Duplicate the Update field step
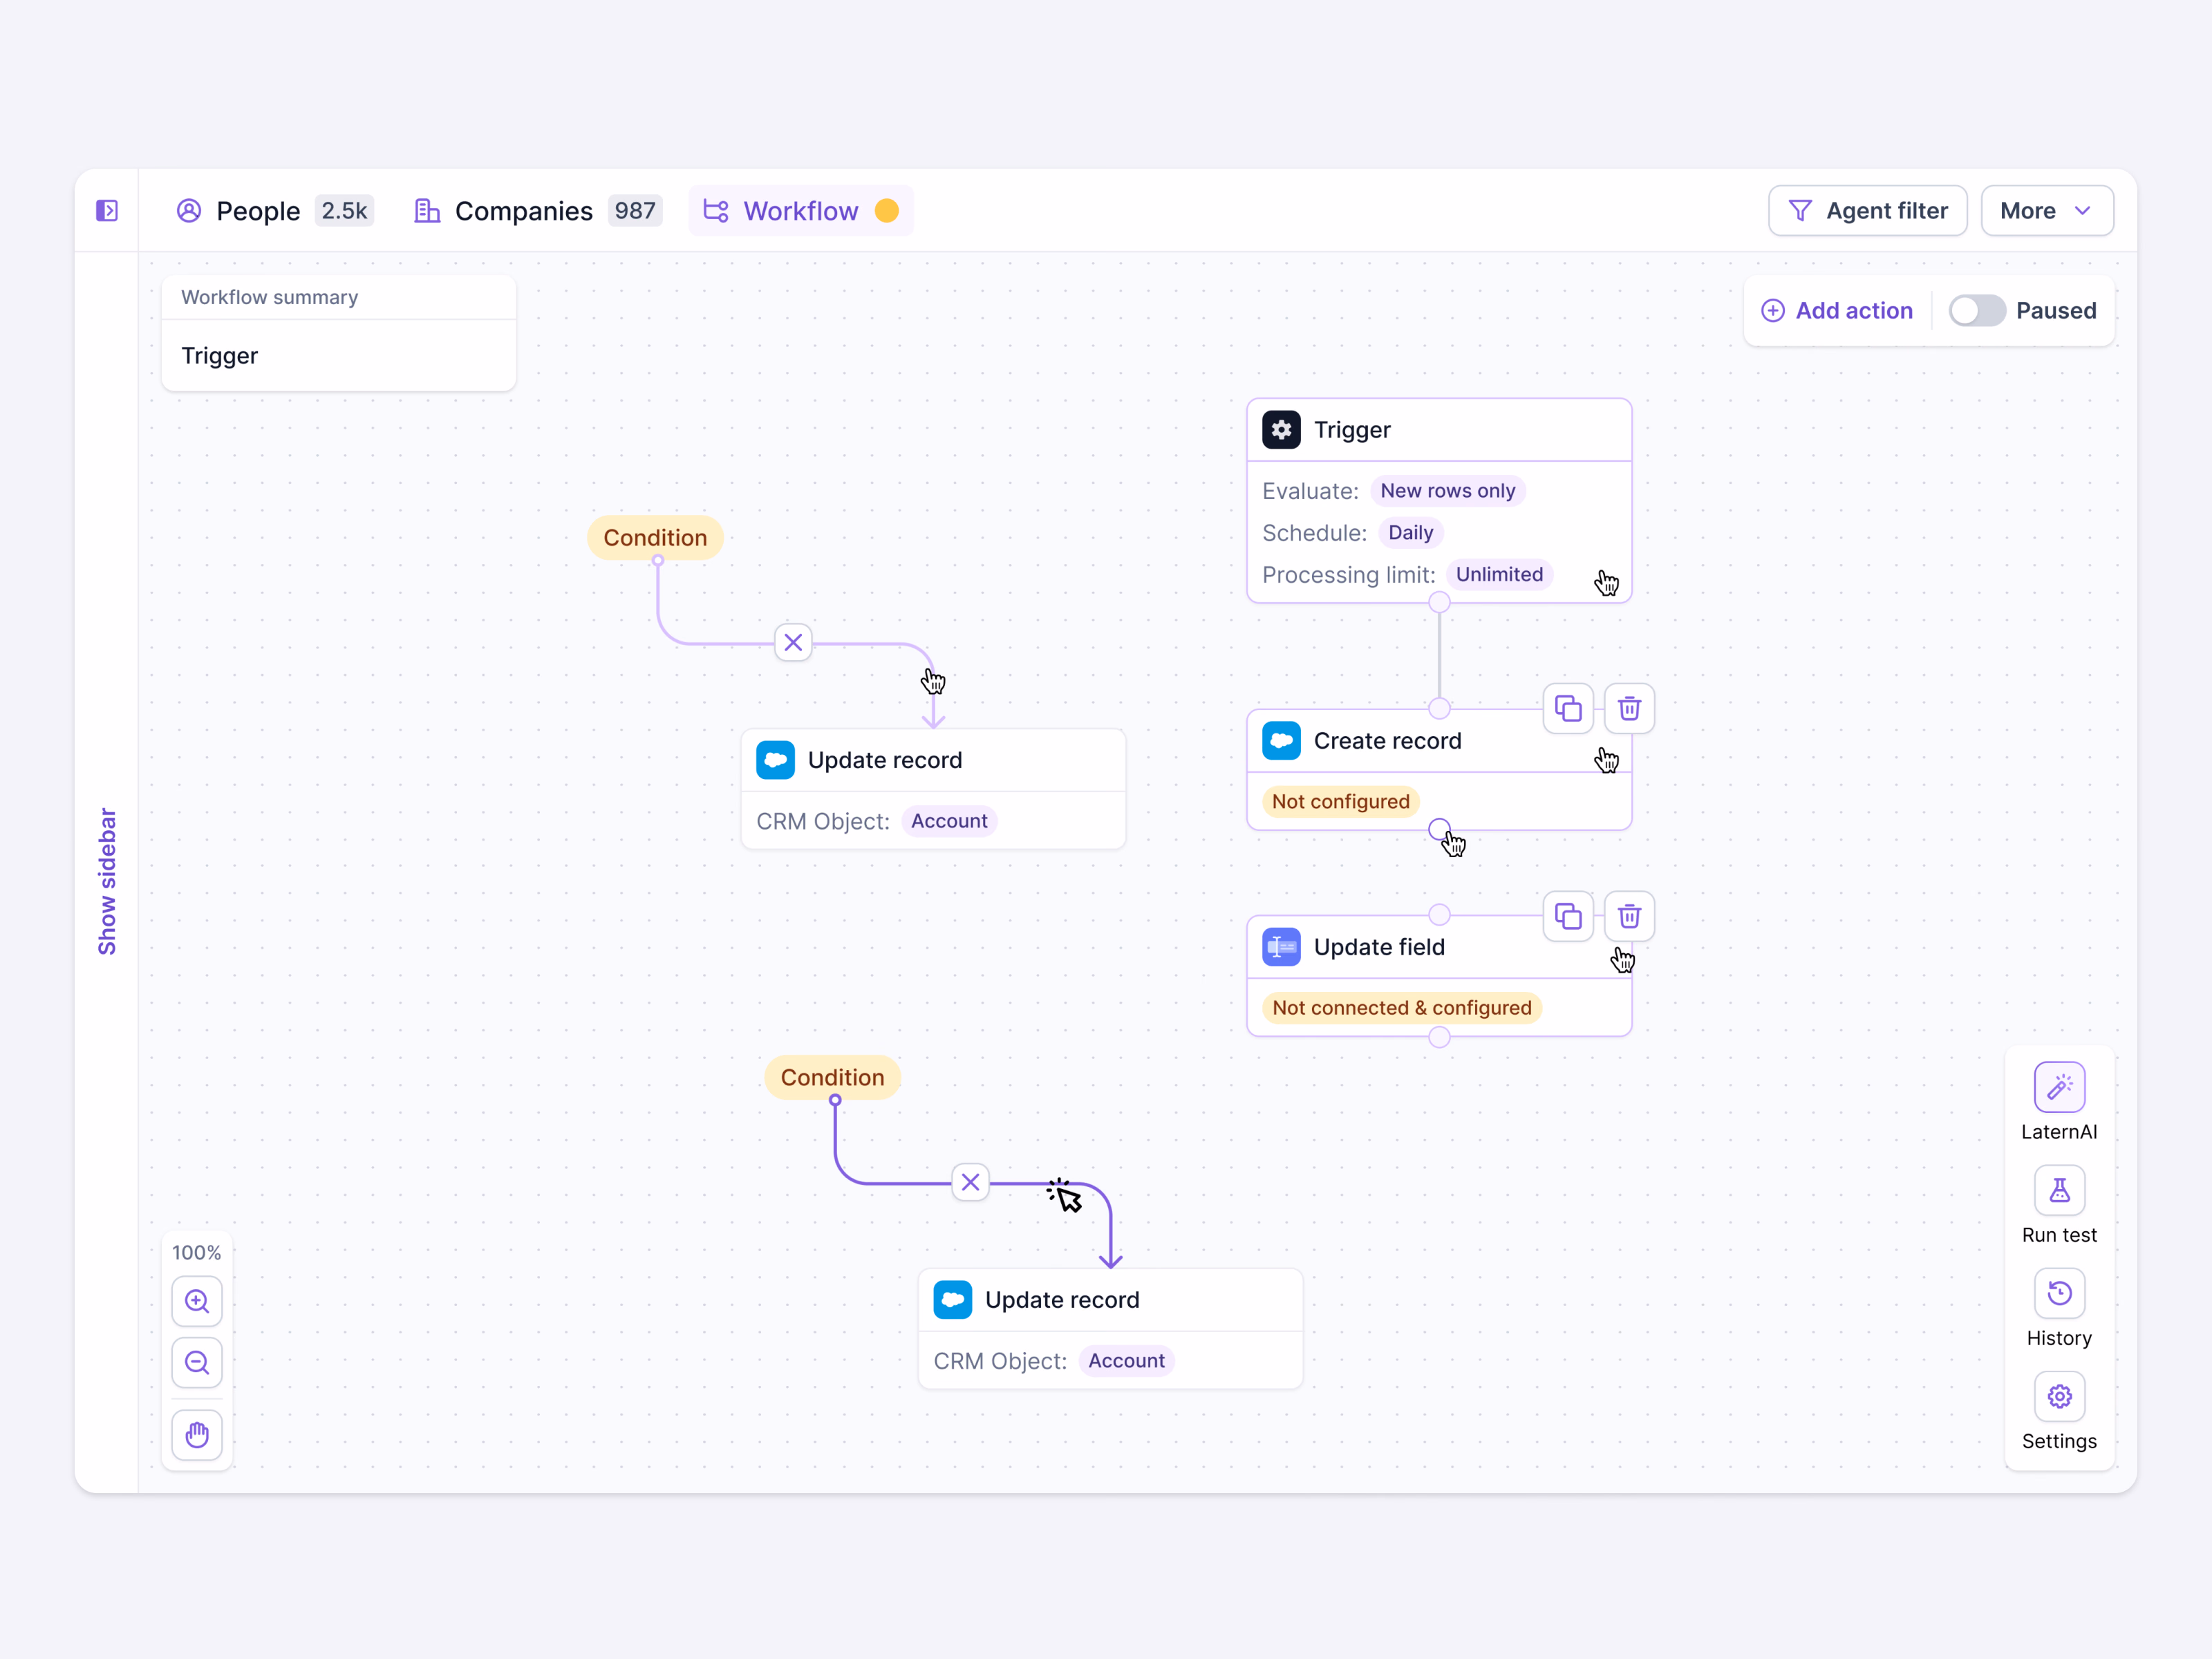This screenshot has width=2212, height=1659. pos(1568,916)
